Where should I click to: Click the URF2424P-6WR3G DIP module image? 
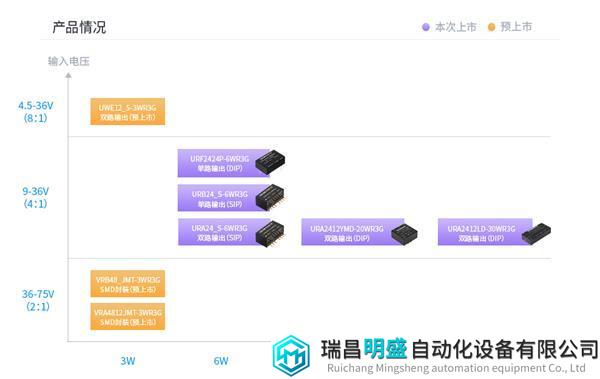271,162
